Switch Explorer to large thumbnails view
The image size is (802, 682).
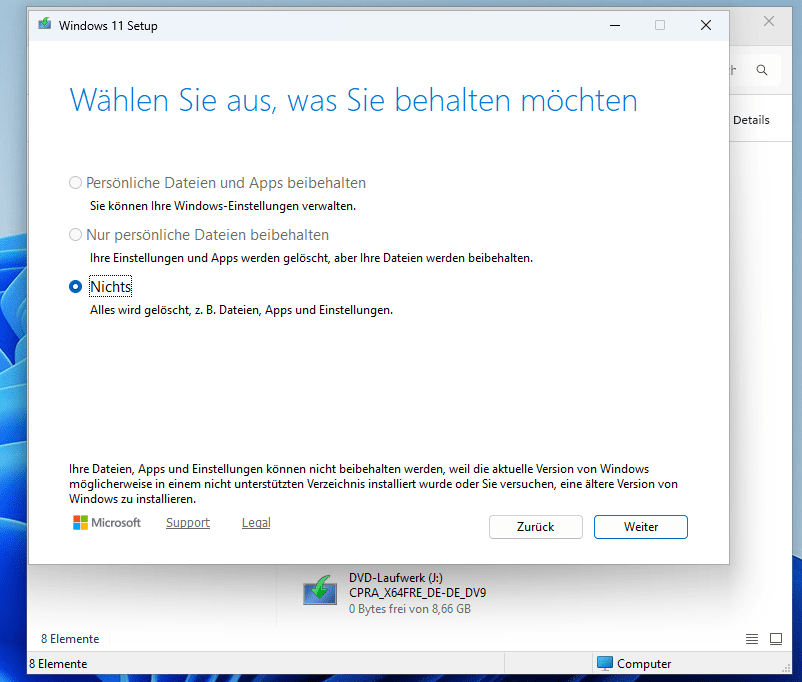pyautogui.click(x=776, y=639)
